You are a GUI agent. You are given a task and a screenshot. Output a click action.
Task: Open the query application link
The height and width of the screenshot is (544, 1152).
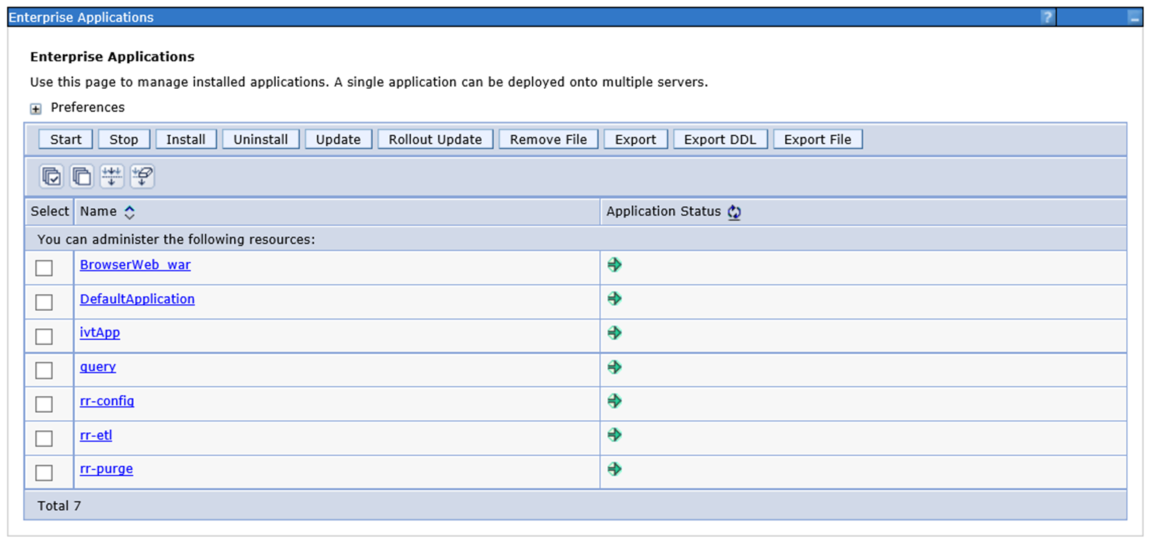98,367
